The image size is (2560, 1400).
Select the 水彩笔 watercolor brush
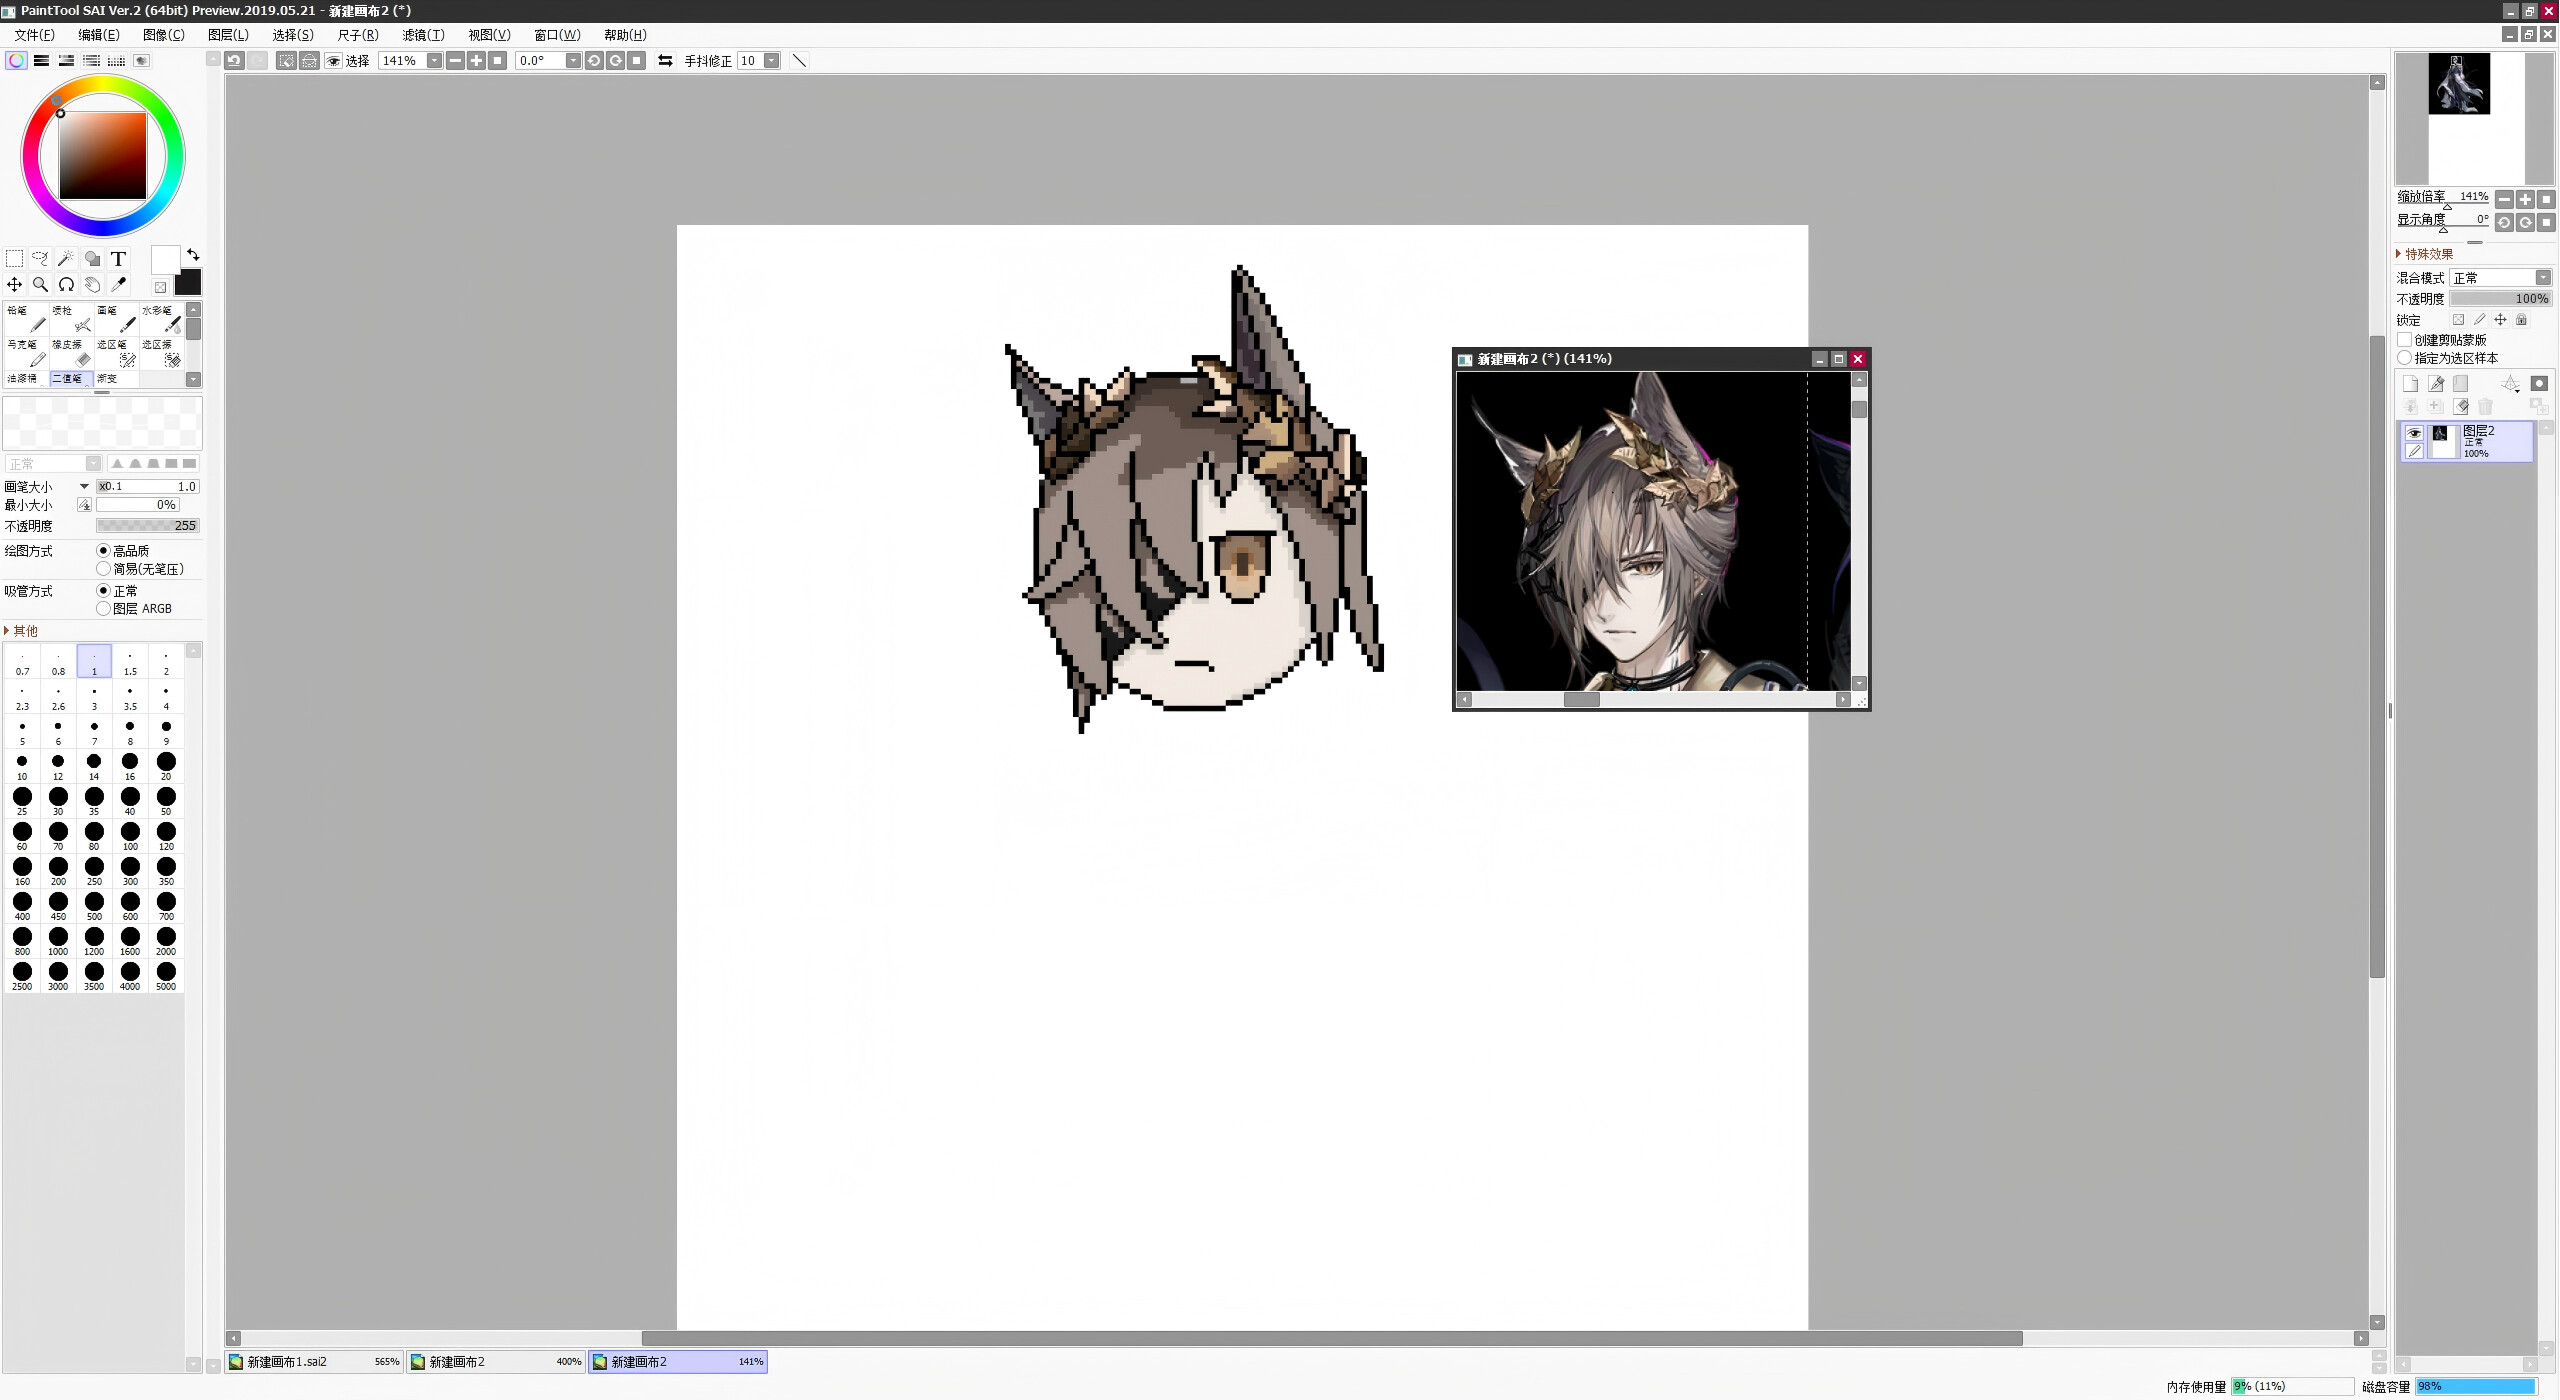[x=161, y=319]
